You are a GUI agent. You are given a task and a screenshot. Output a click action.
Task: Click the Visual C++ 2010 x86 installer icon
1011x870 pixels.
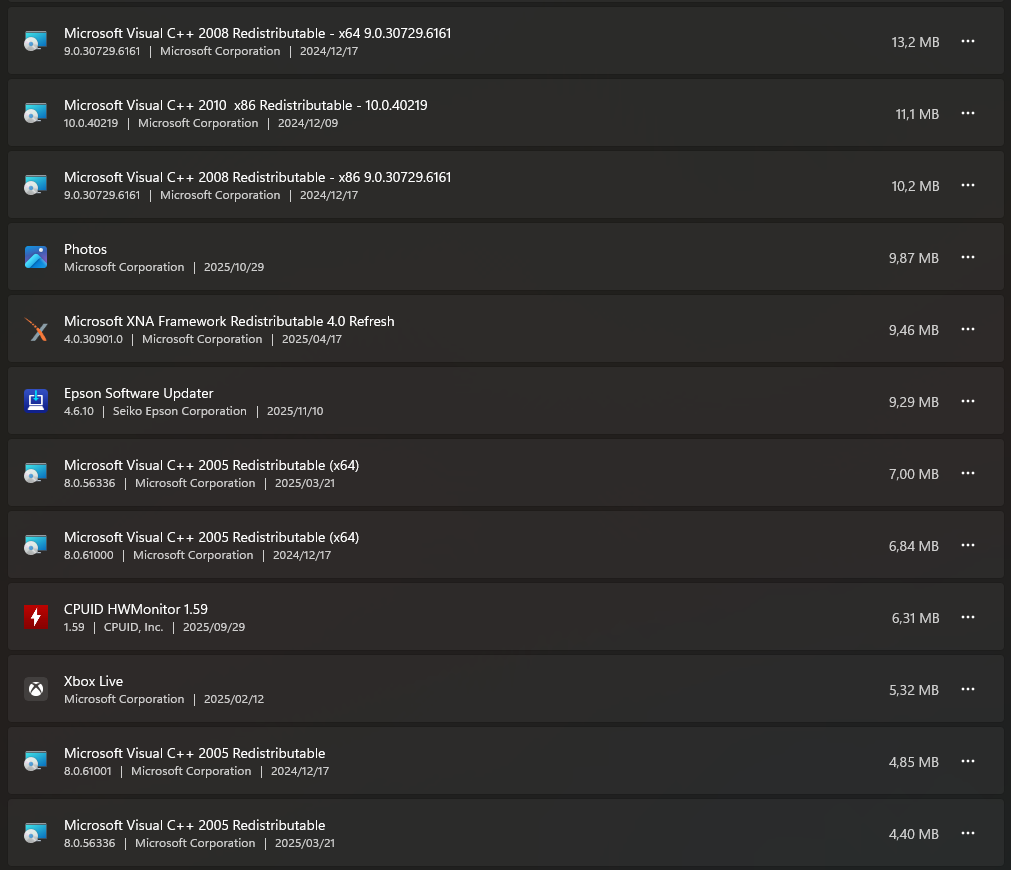click(36, 113)
